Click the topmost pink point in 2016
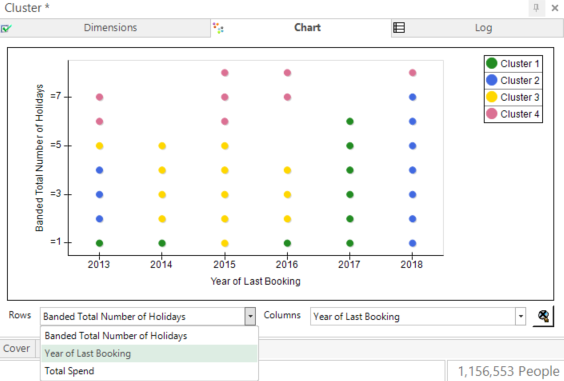Viewport: 564px width, 381px height. point(287,73)
